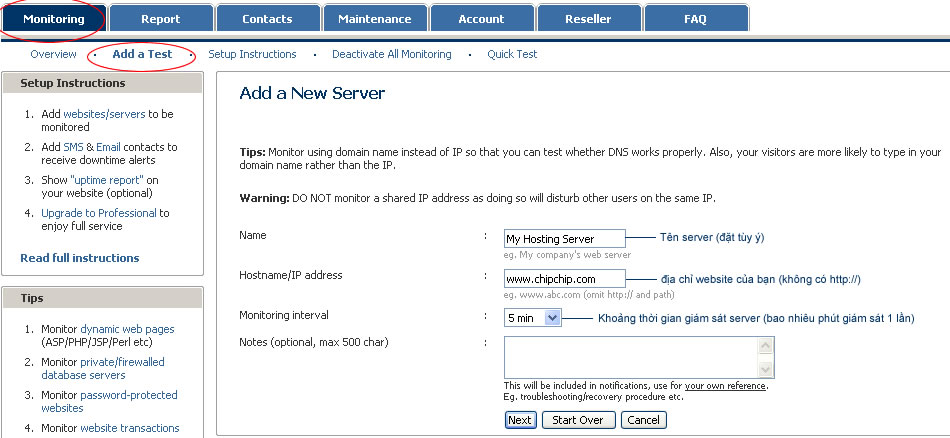Switch to the Reseller tab
Screen dimensions: 950x438
click(588, 18)
